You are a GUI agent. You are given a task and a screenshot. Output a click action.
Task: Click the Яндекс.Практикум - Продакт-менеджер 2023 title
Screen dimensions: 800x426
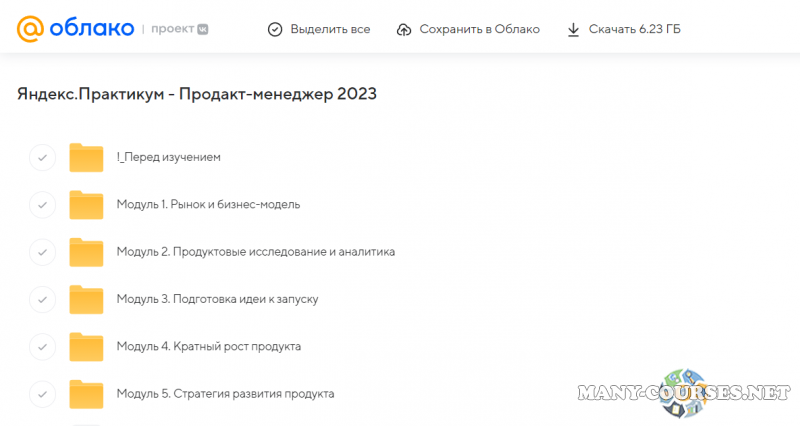(x=197, y=94)
